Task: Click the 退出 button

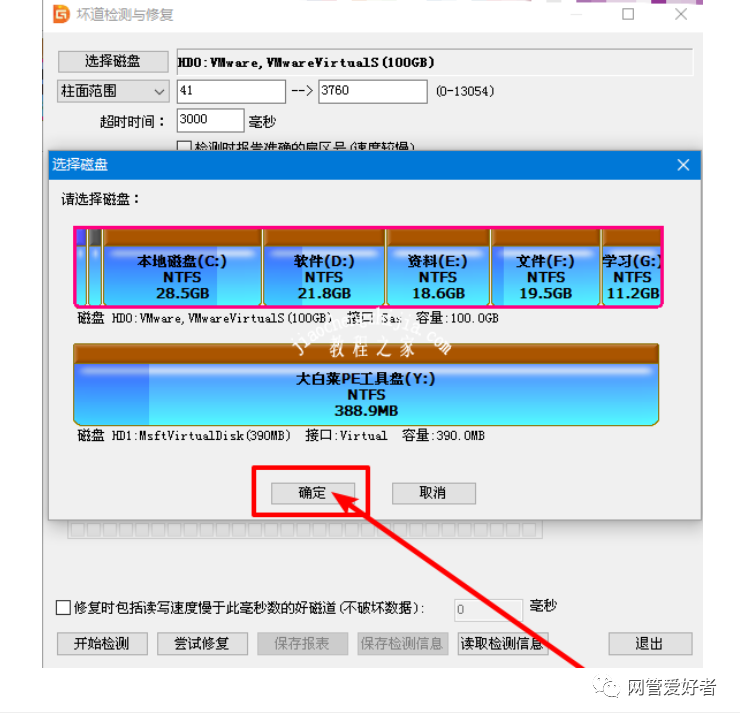Action: [x=650, y=644]
